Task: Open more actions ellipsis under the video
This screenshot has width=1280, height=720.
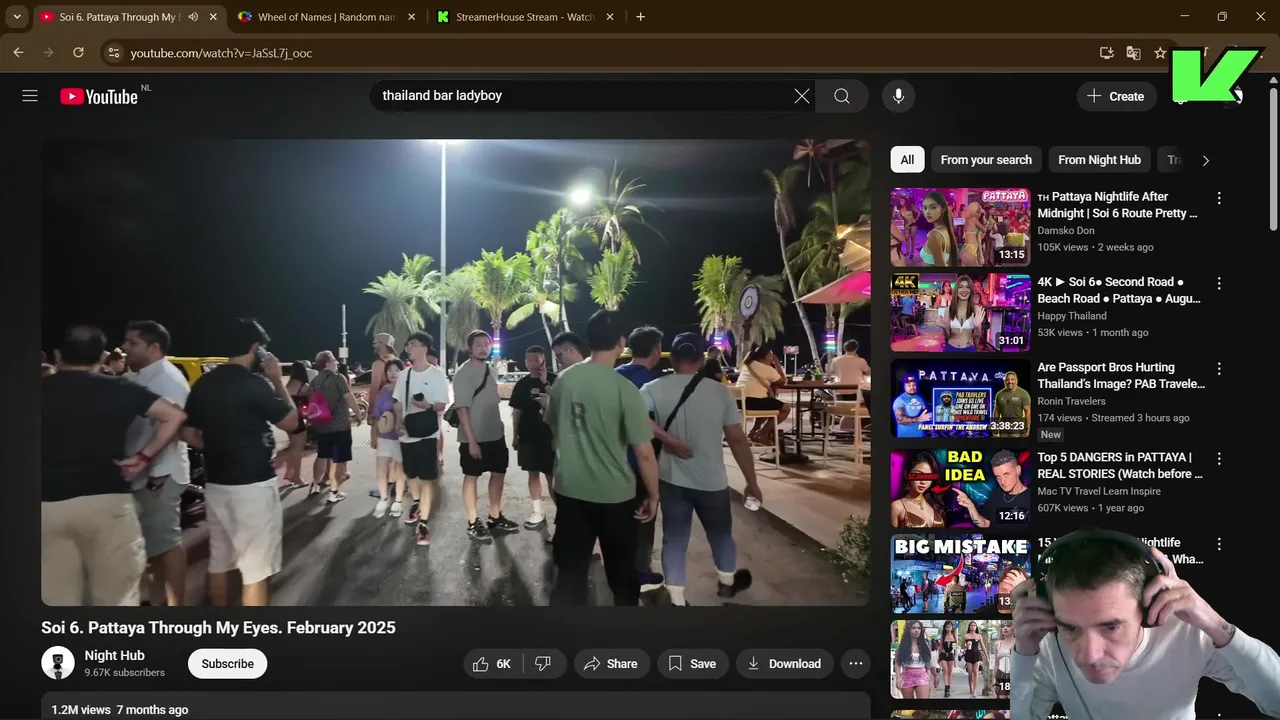Action: coord(855,664)
